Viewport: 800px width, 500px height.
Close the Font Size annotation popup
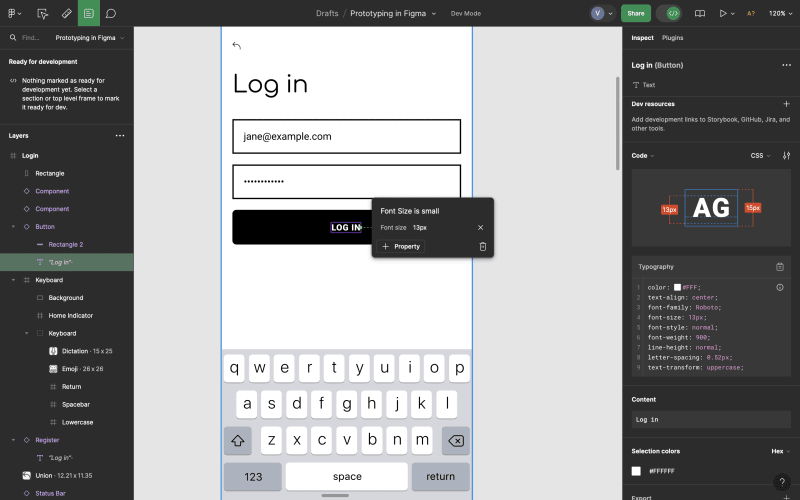click(480, 228)
